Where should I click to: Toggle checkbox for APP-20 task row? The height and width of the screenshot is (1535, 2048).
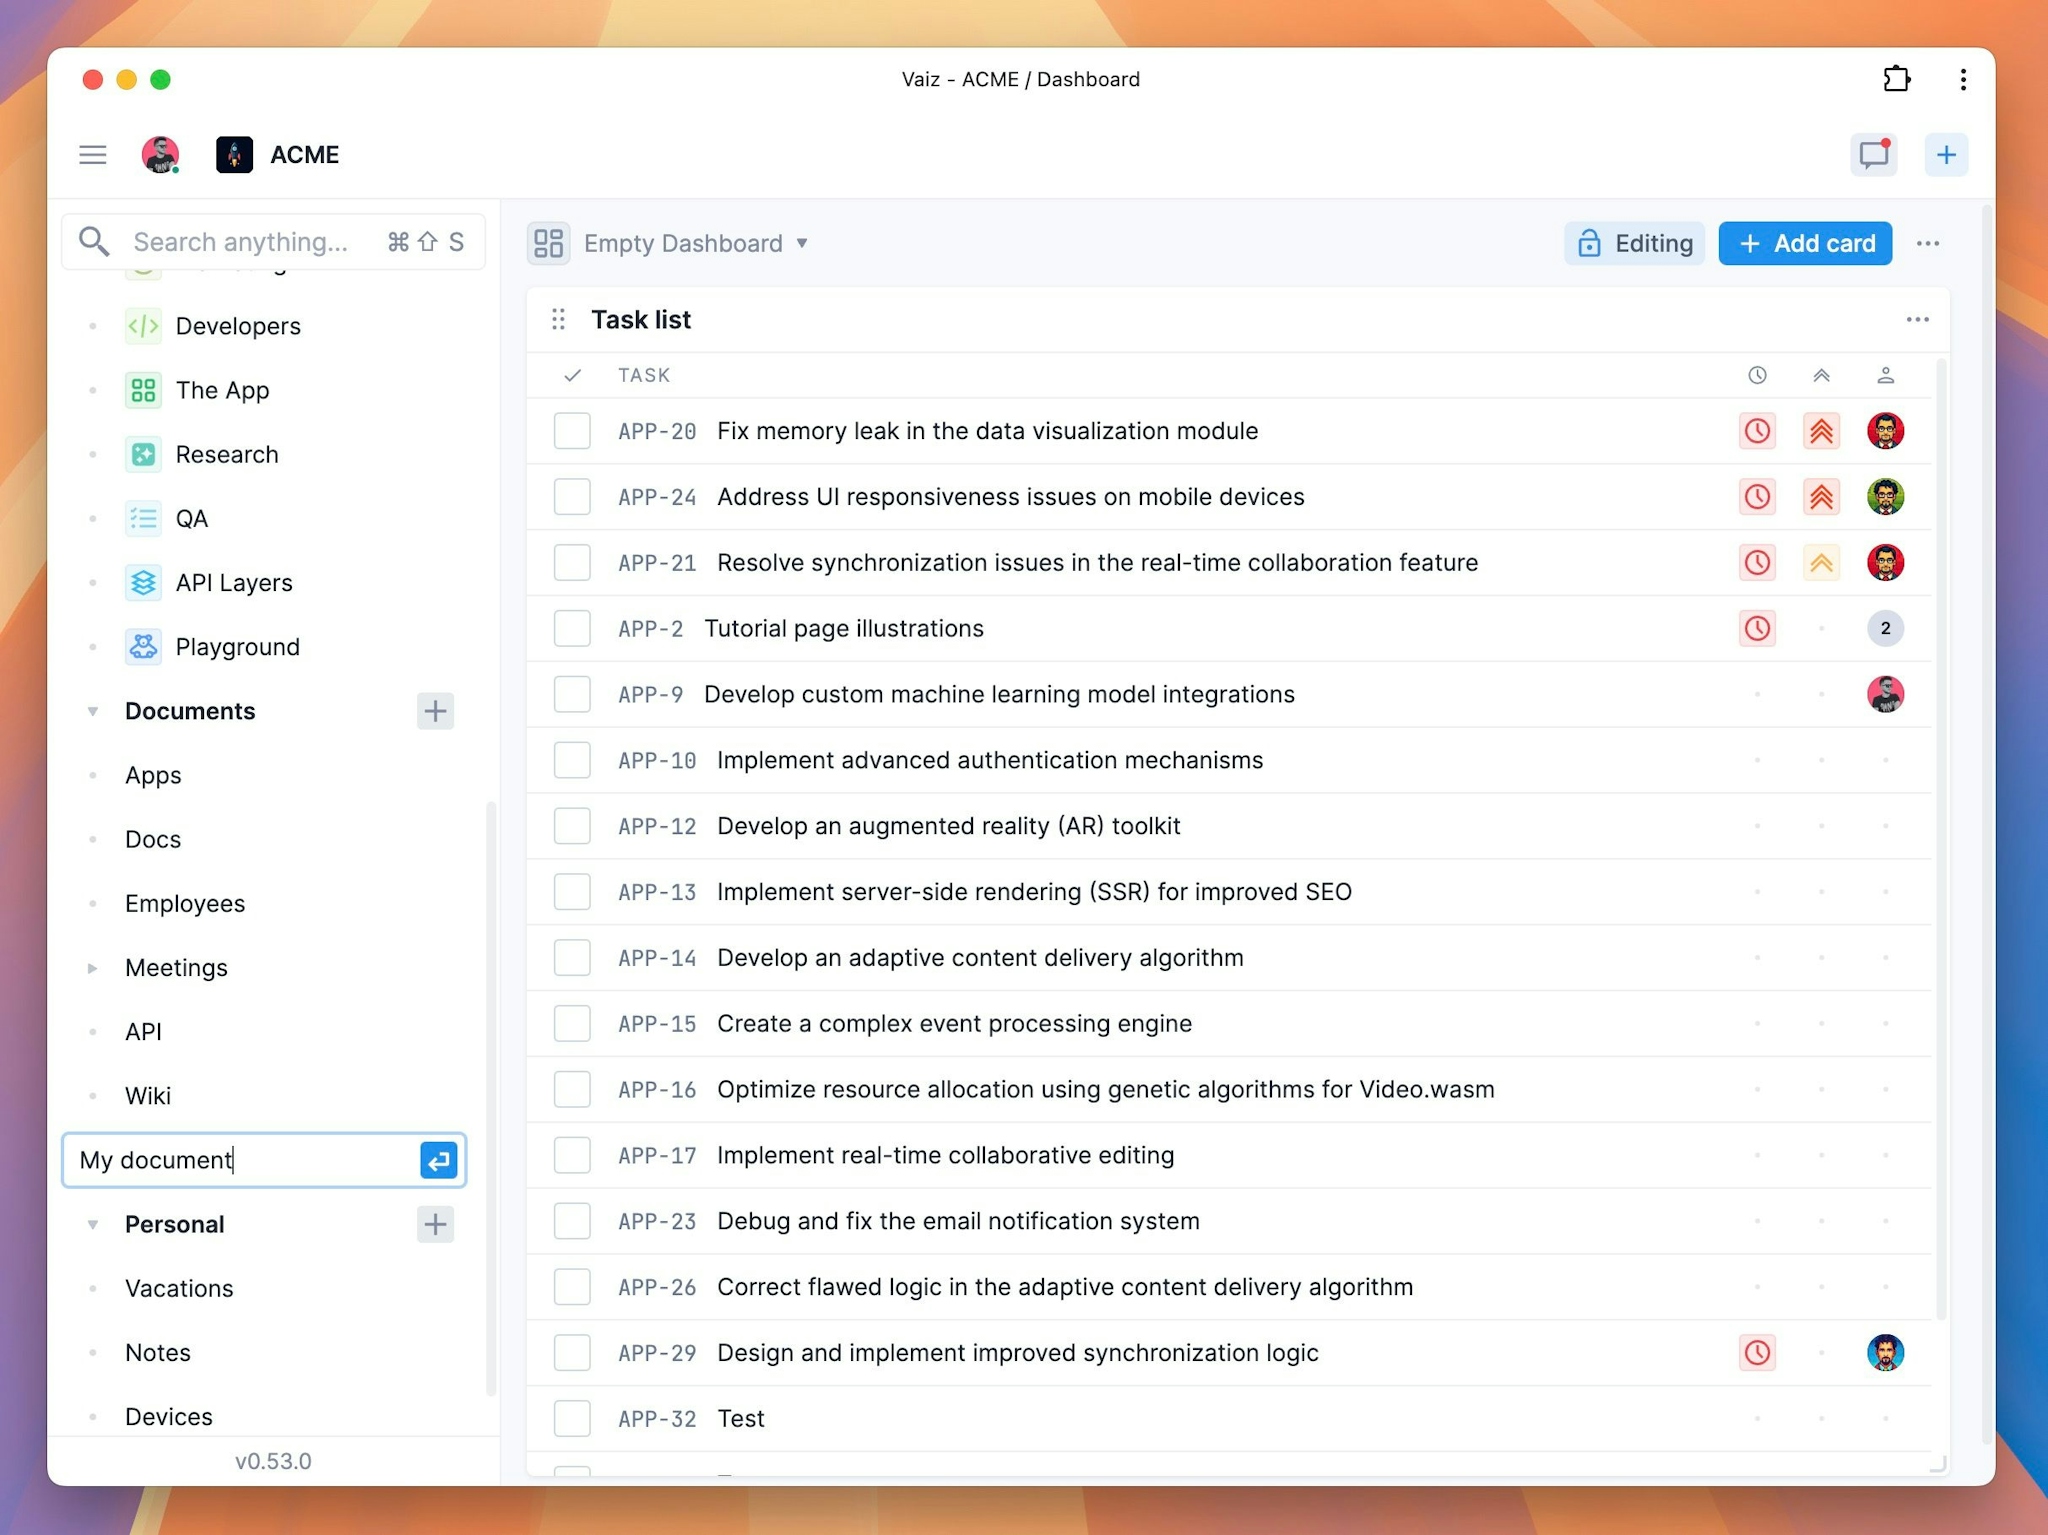pyautogui.click(x=574, y=431)
